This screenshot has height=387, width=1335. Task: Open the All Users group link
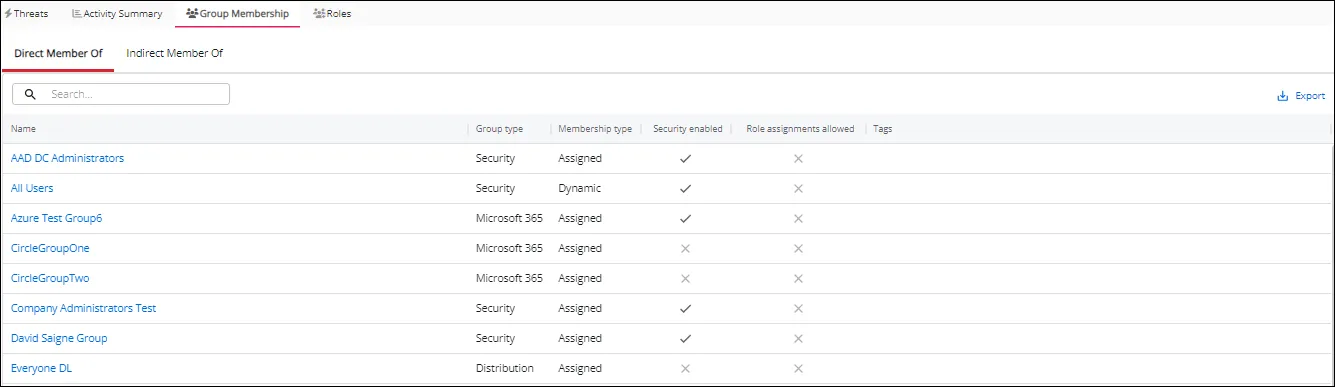click(32, 188)
